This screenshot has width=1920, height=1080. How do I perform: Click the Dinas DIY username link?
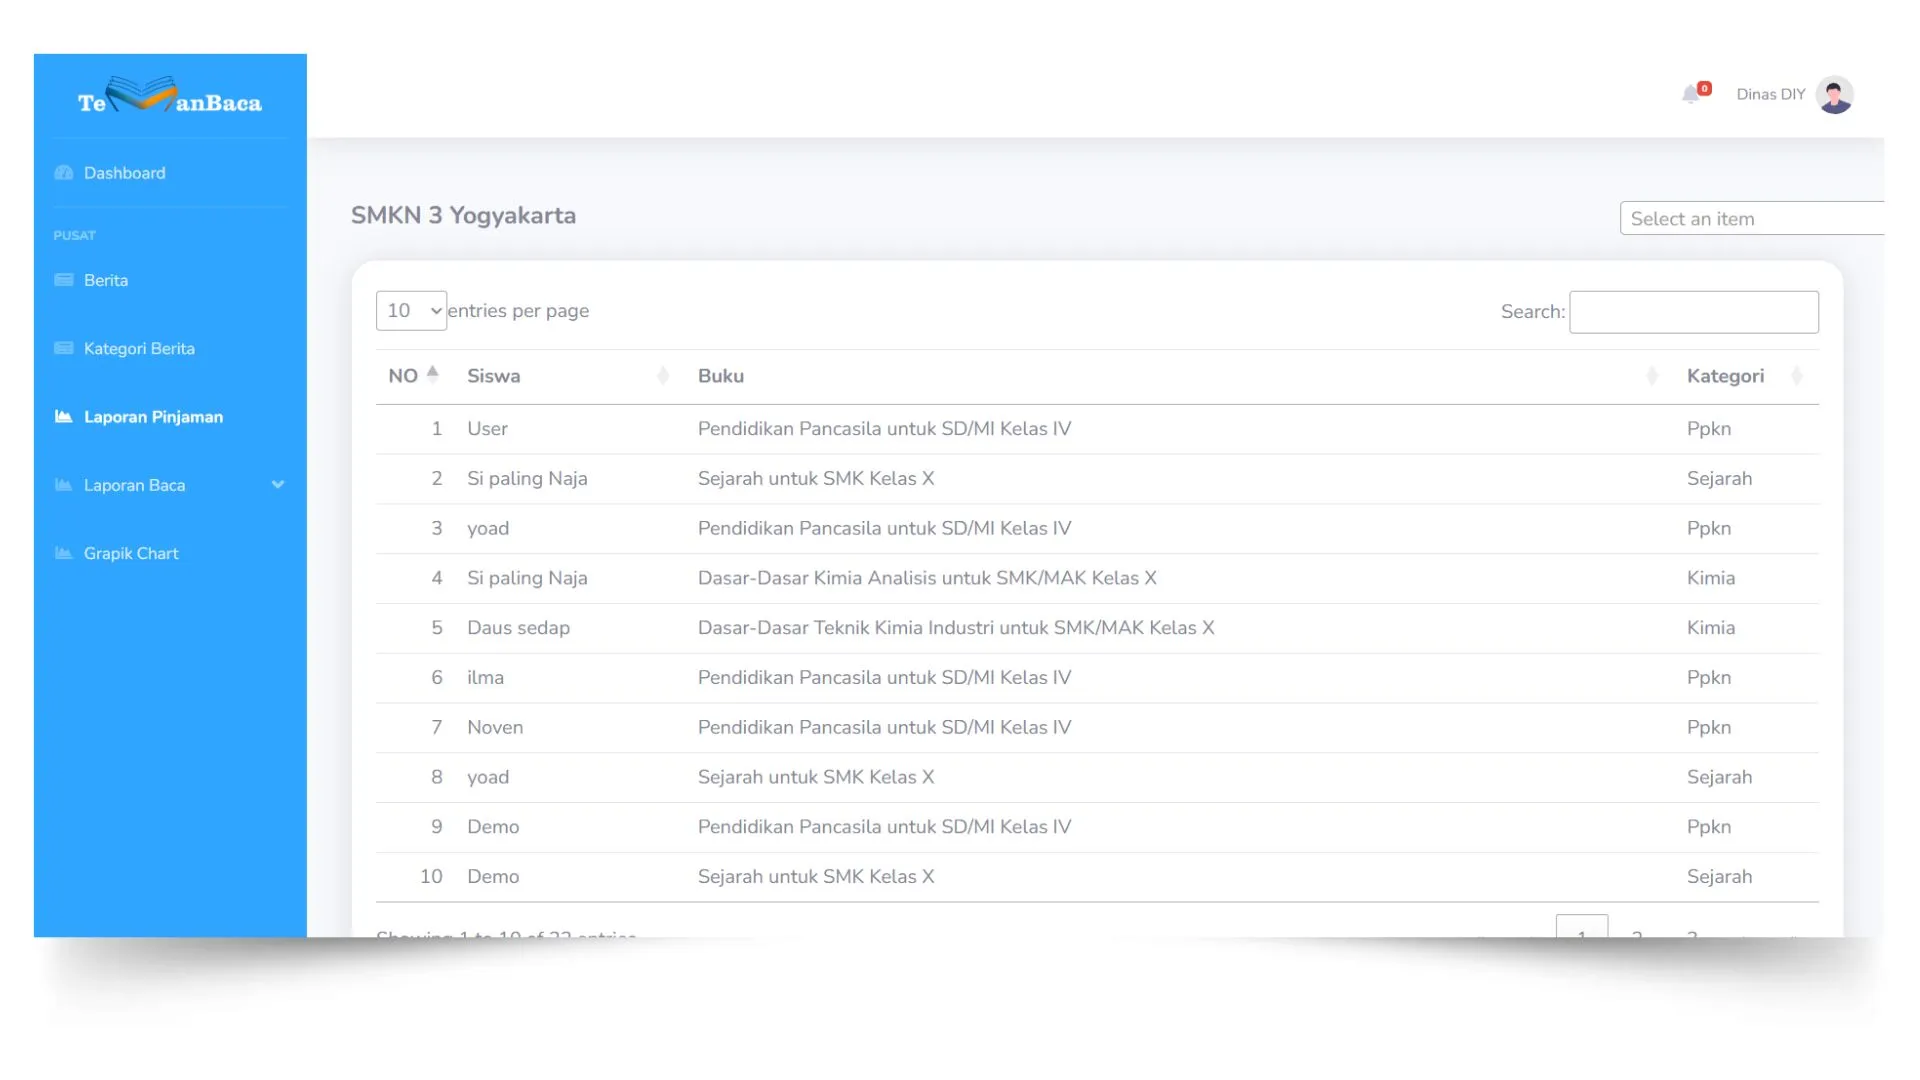point(1770,95)
